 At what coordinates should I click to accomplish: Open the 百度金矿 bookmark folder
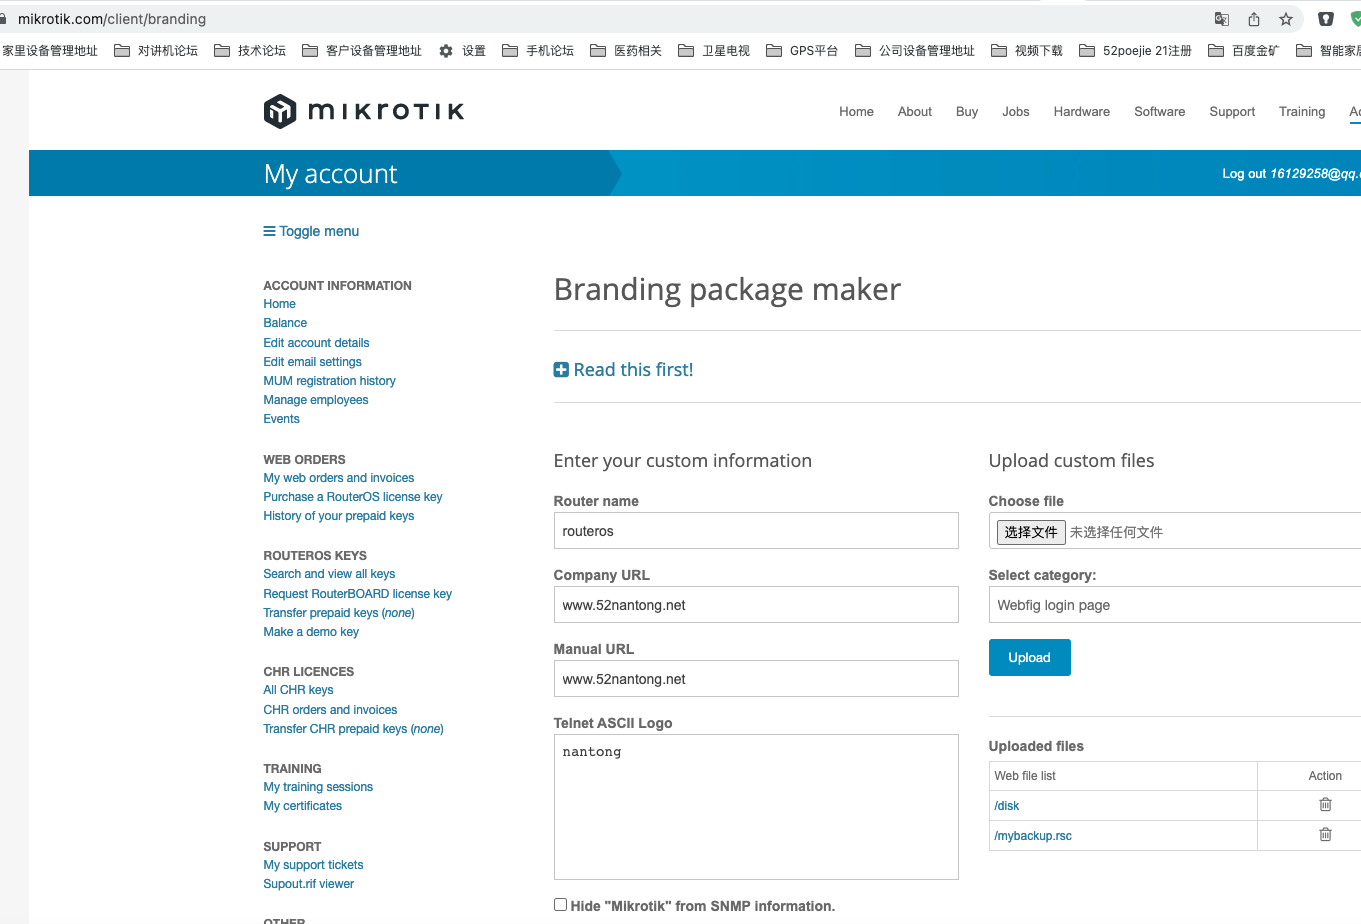click(1244, 51)
